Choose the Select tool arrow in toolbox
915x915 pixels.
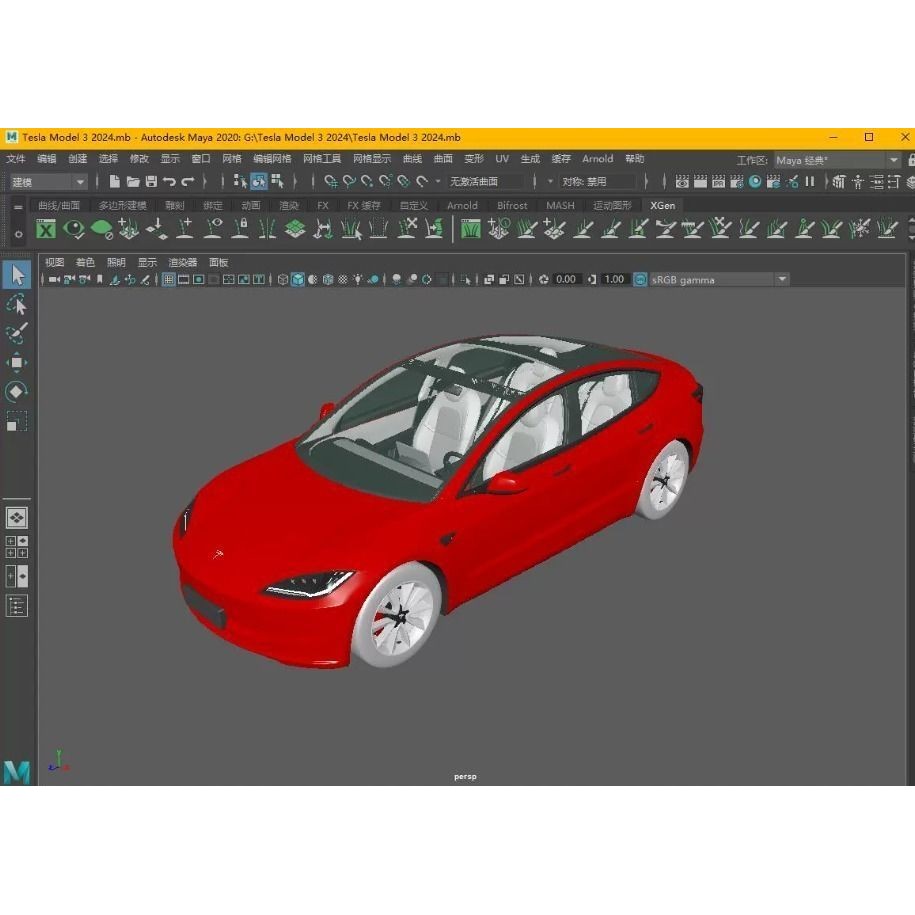tap(17, 275)
